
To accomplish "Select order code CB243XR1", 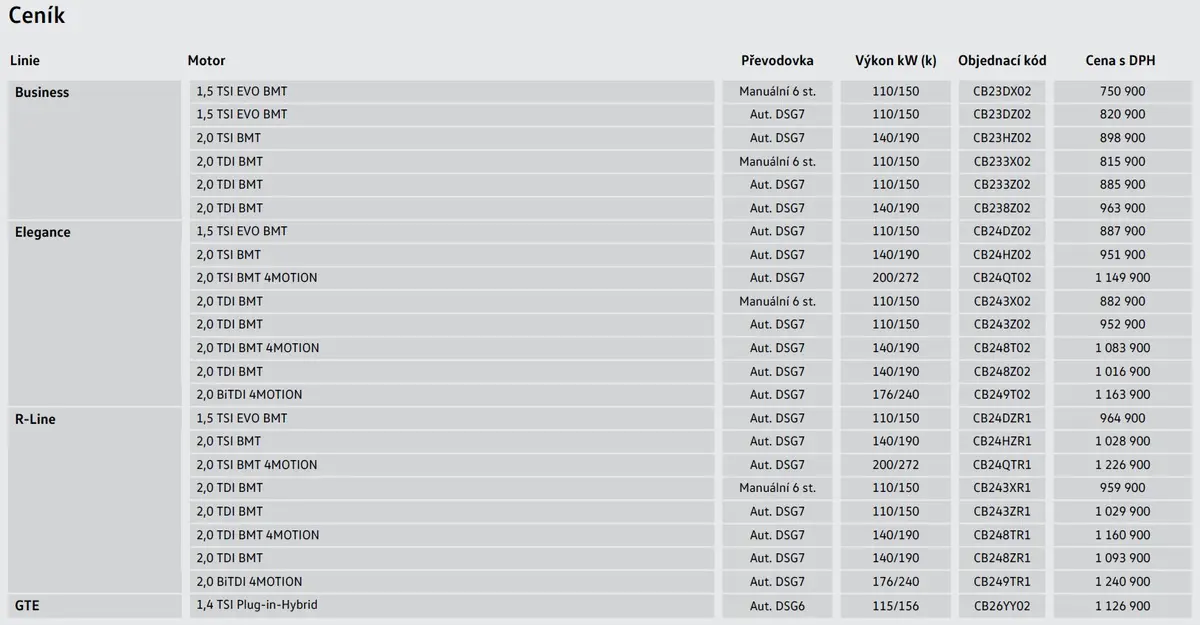I will pos(1002,488).
